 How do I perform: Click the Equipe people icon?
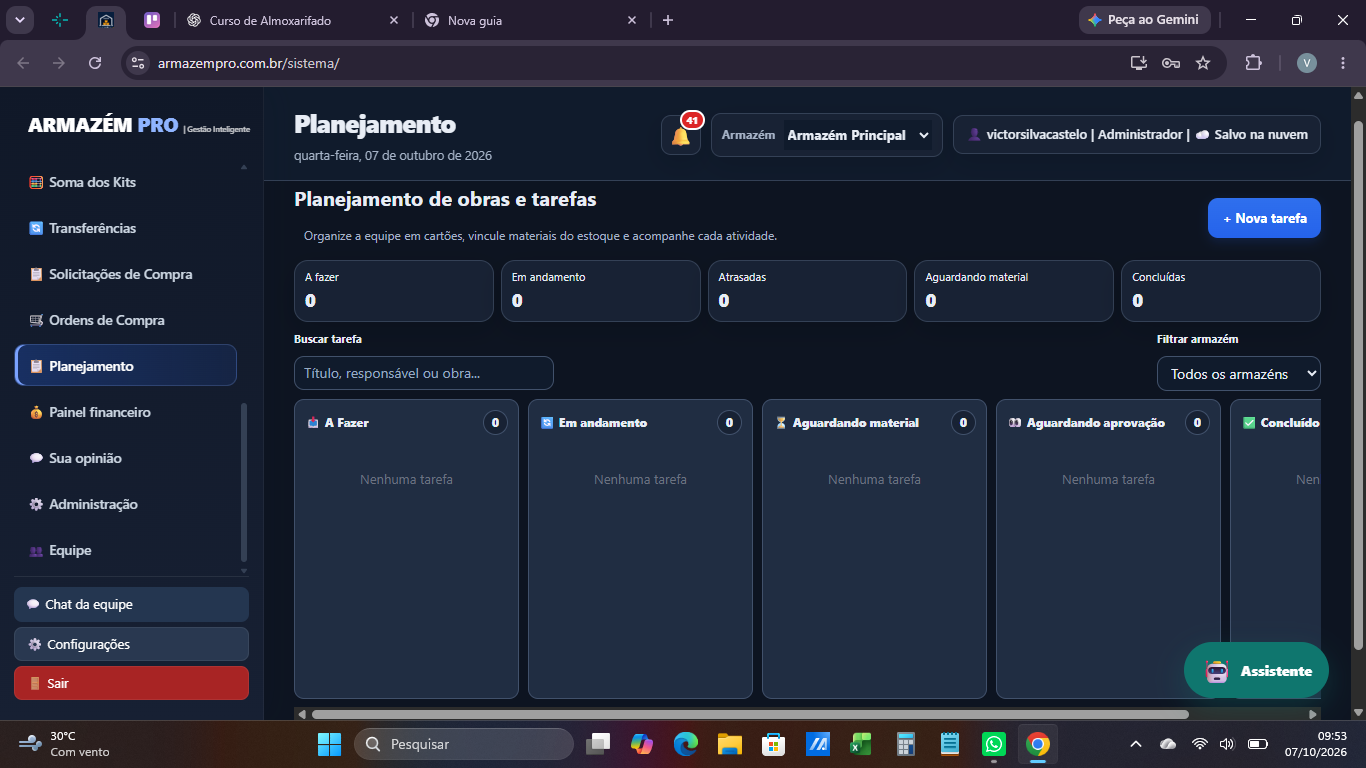point(36,550)
